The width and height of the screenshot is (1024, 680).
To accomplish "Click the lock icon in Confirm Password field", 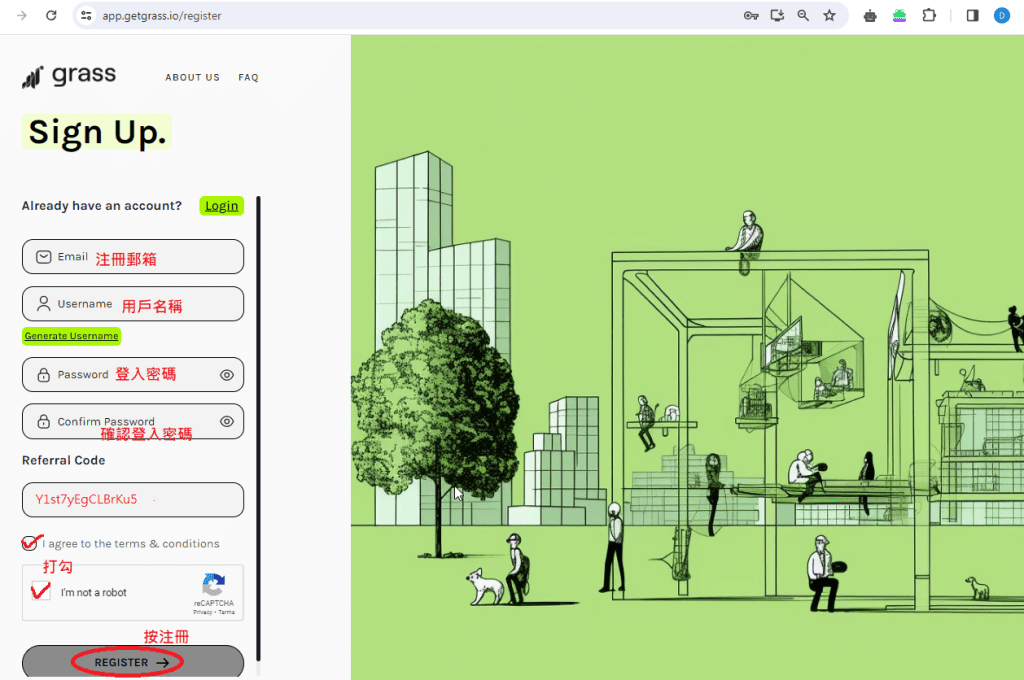I will tap(44, 421).
